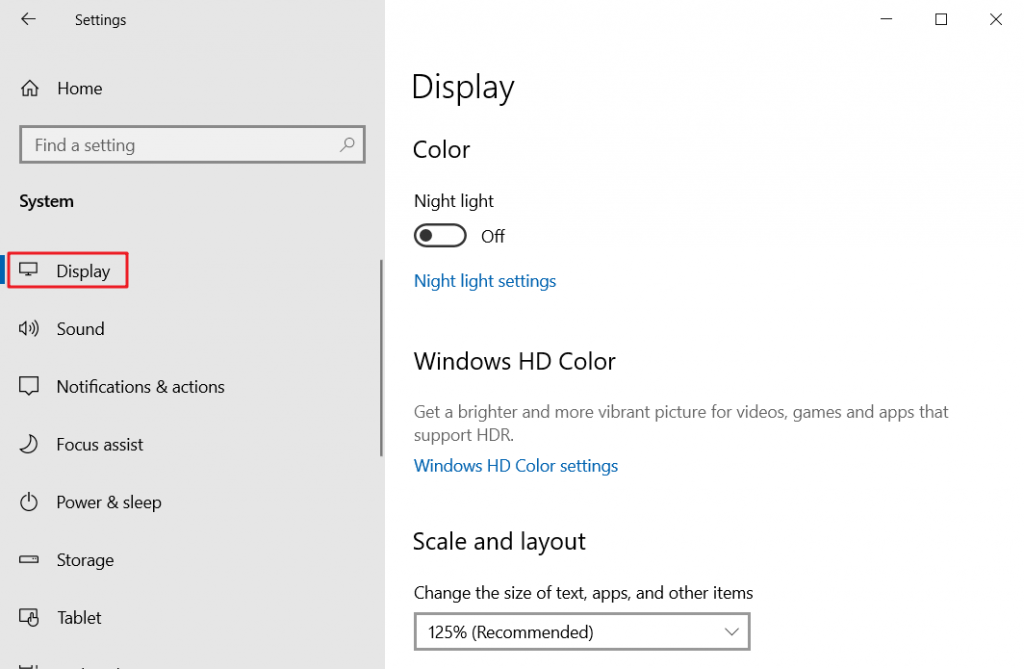The width and height of the screenshot is (1024, 669).
Task: Click the Storage drive icon
Action: 30,560
